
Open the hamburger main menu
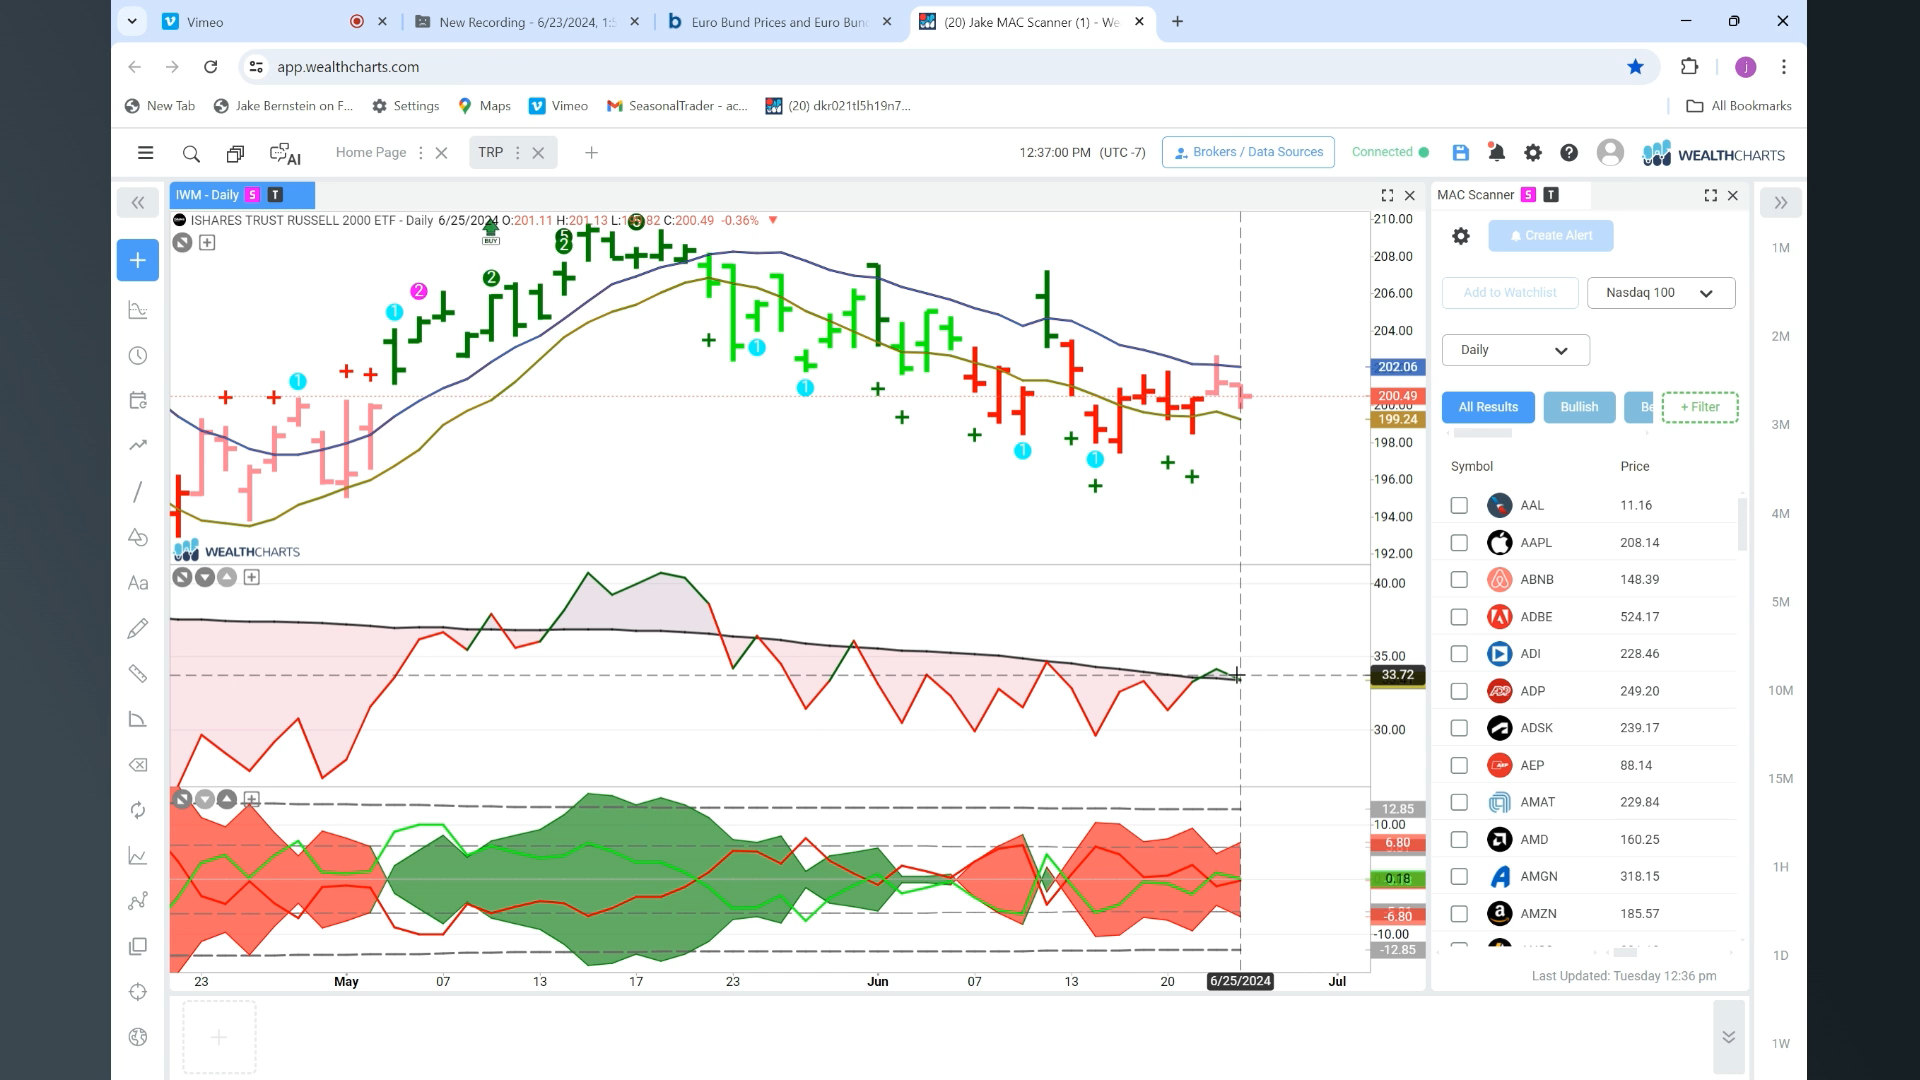tap(145, 153)
